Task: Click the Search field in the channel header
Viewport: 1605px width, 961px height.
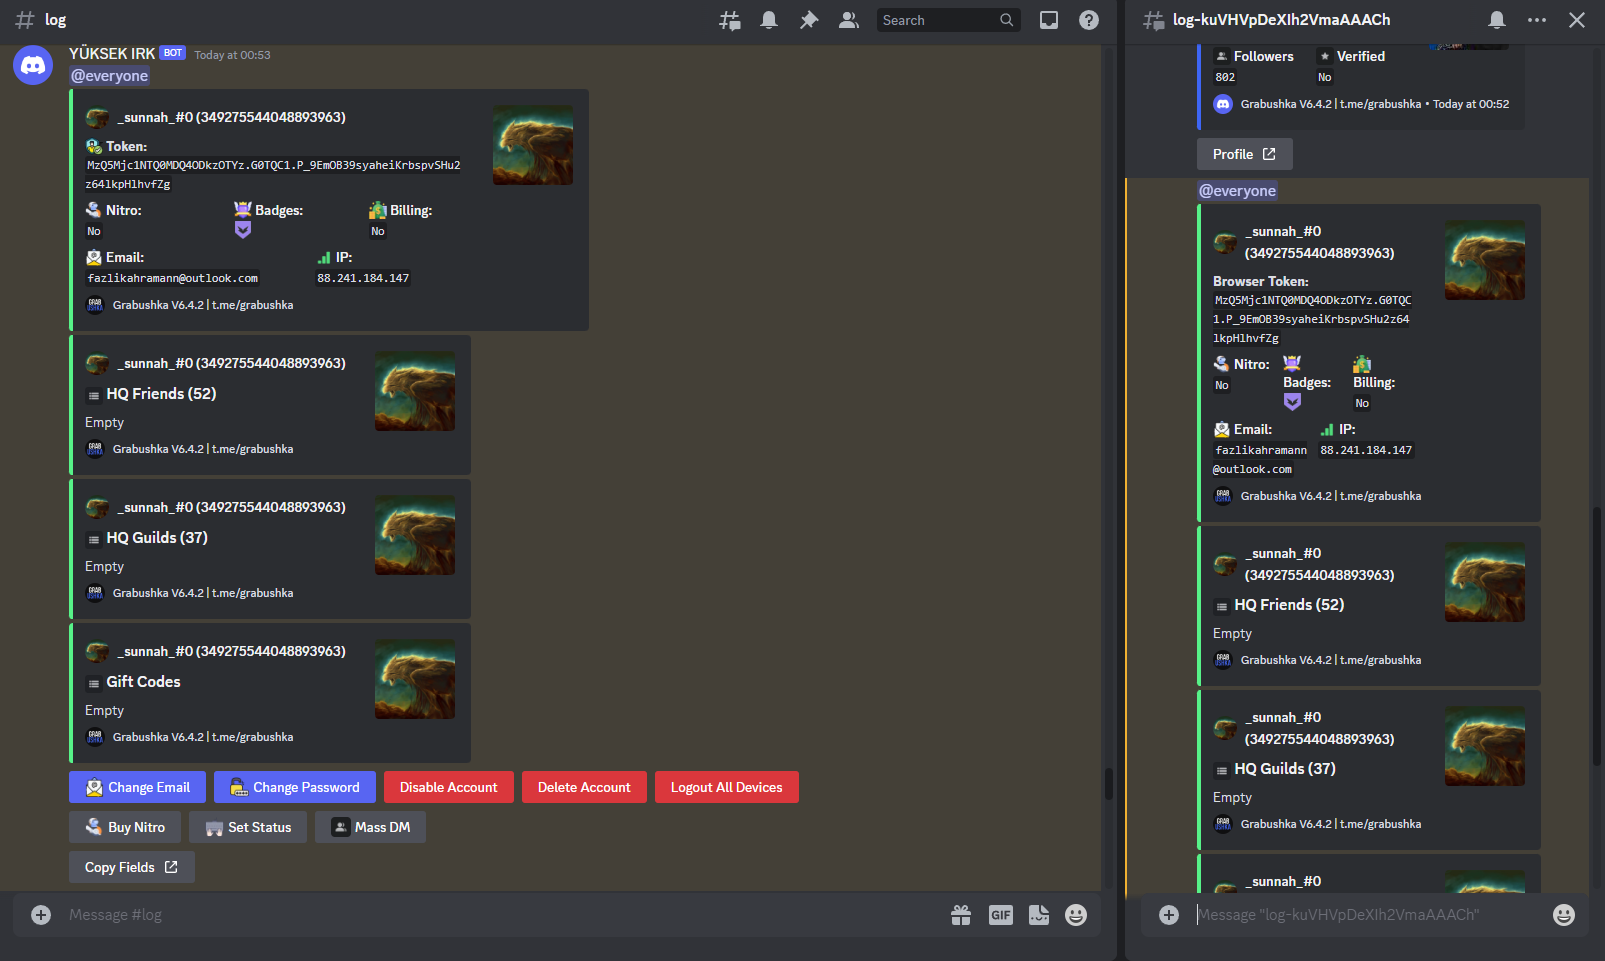Action: click(x=948, y=20)
